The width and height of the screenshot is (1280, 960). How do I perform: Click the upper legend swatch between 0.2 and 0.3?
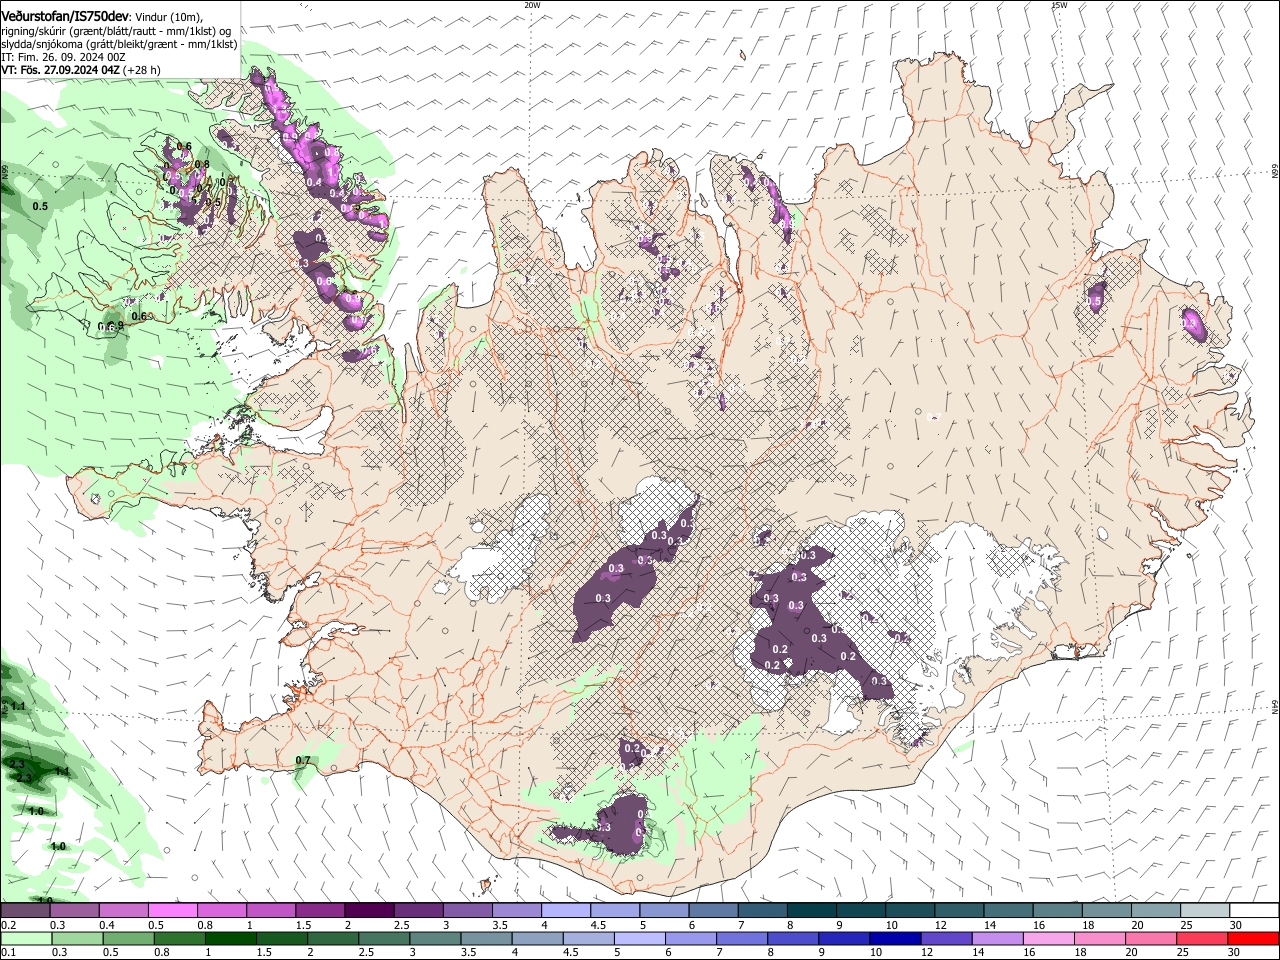25,911
